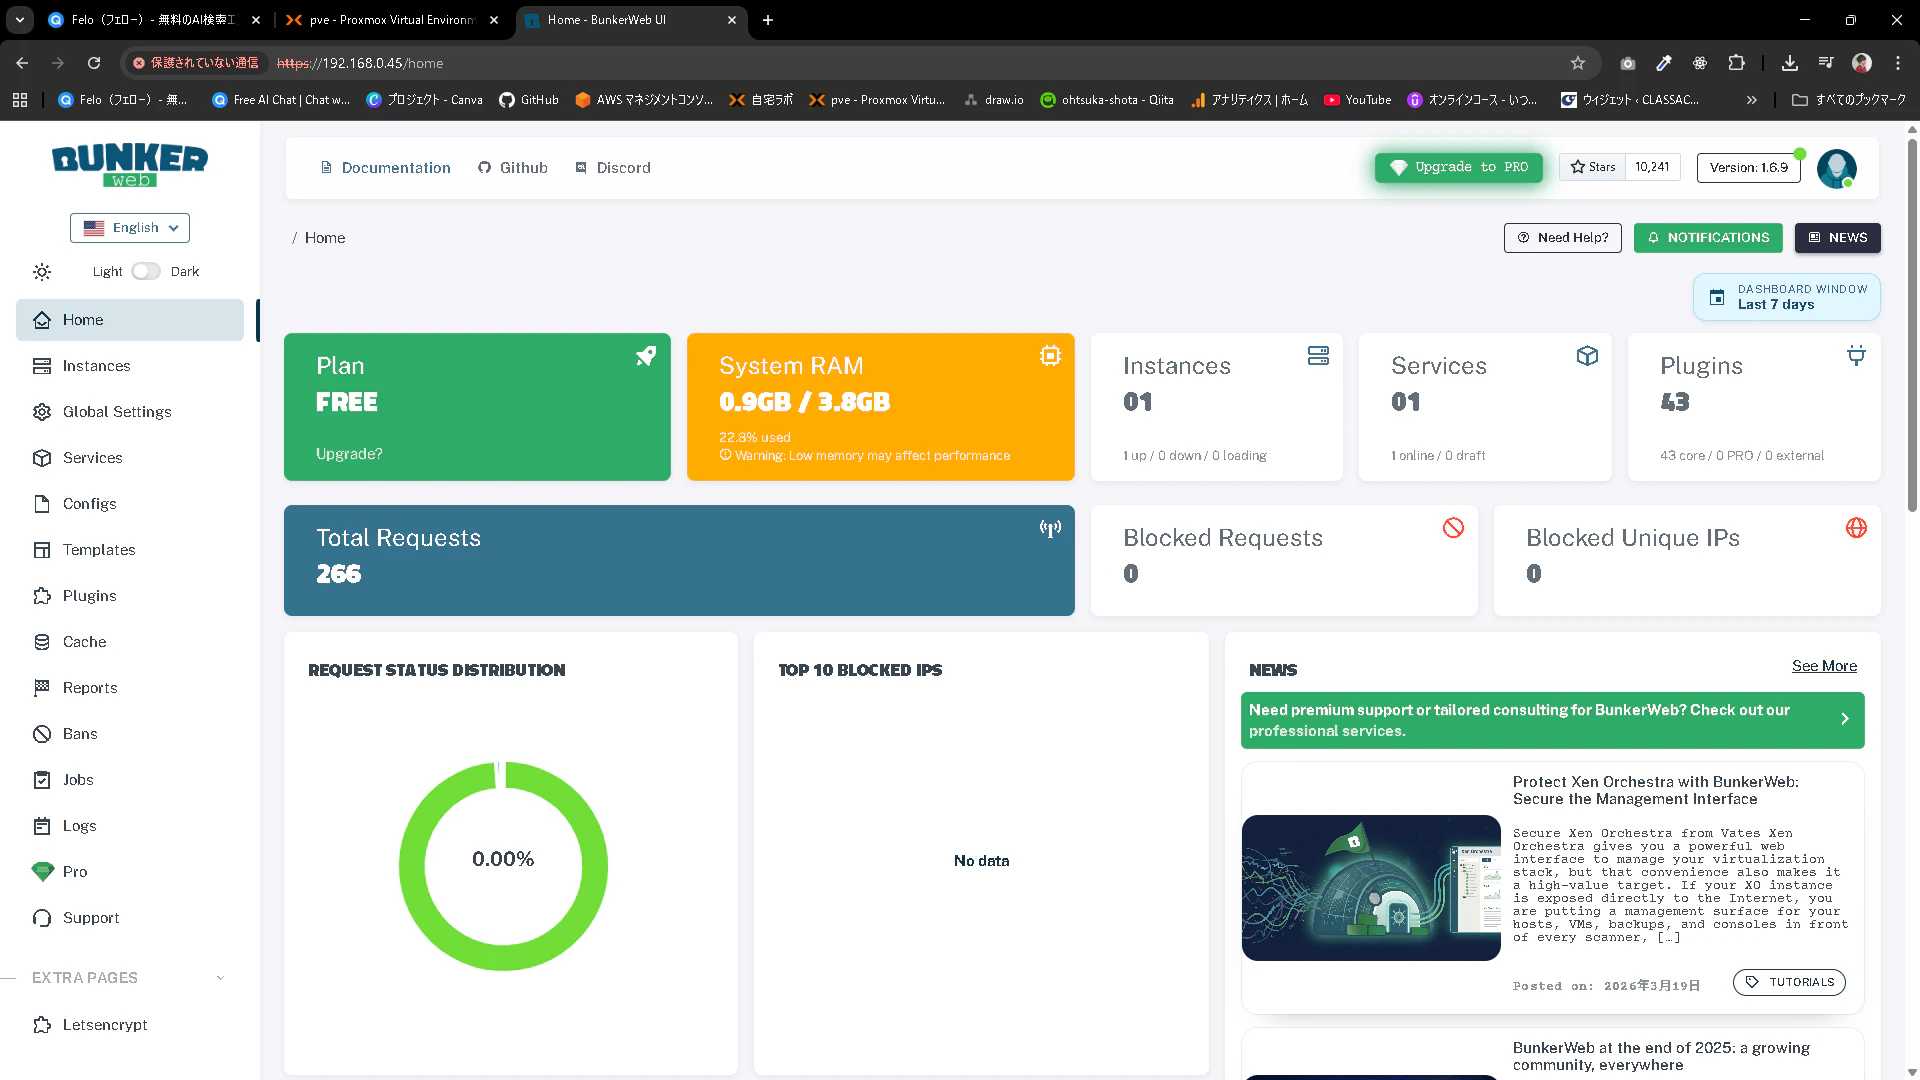1920x1080 pixels.
Task: Click the Support headset icon
Action: (x=42, y=918)
